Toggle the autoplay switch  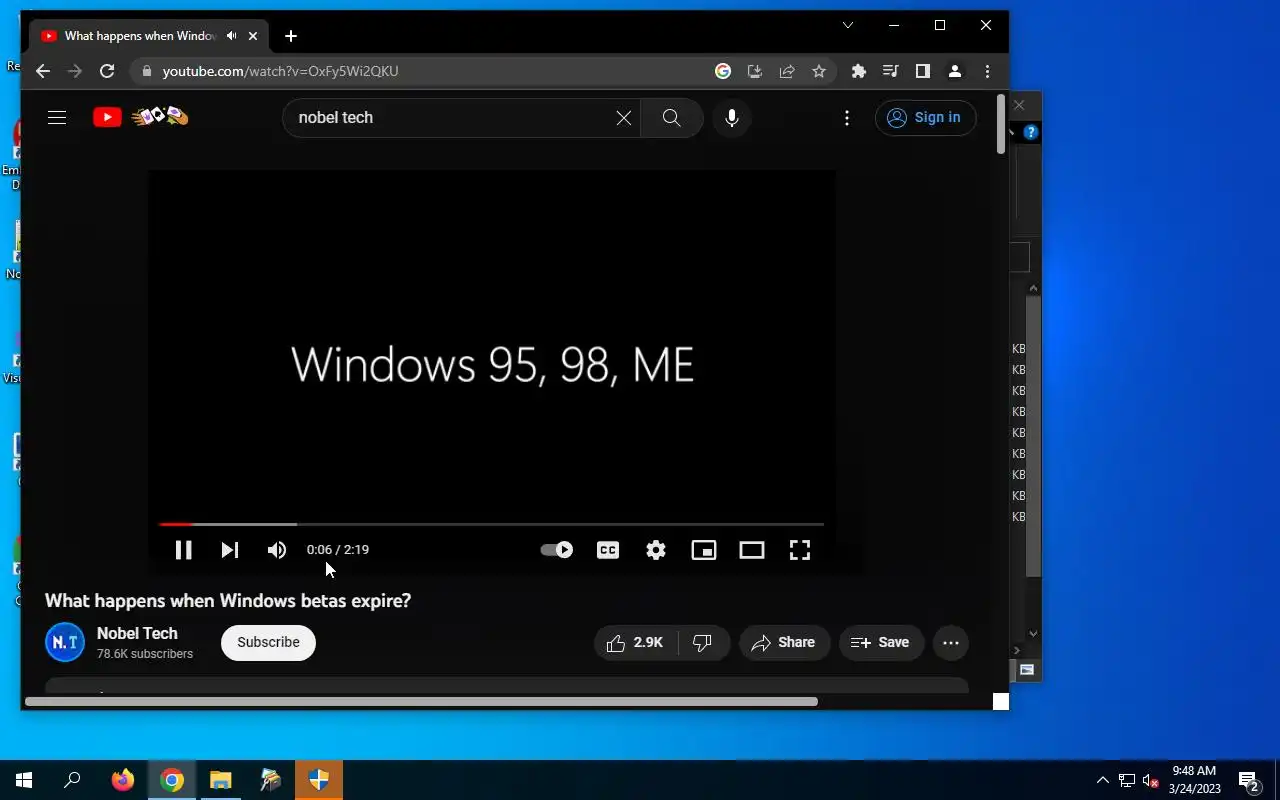(556, 550)
